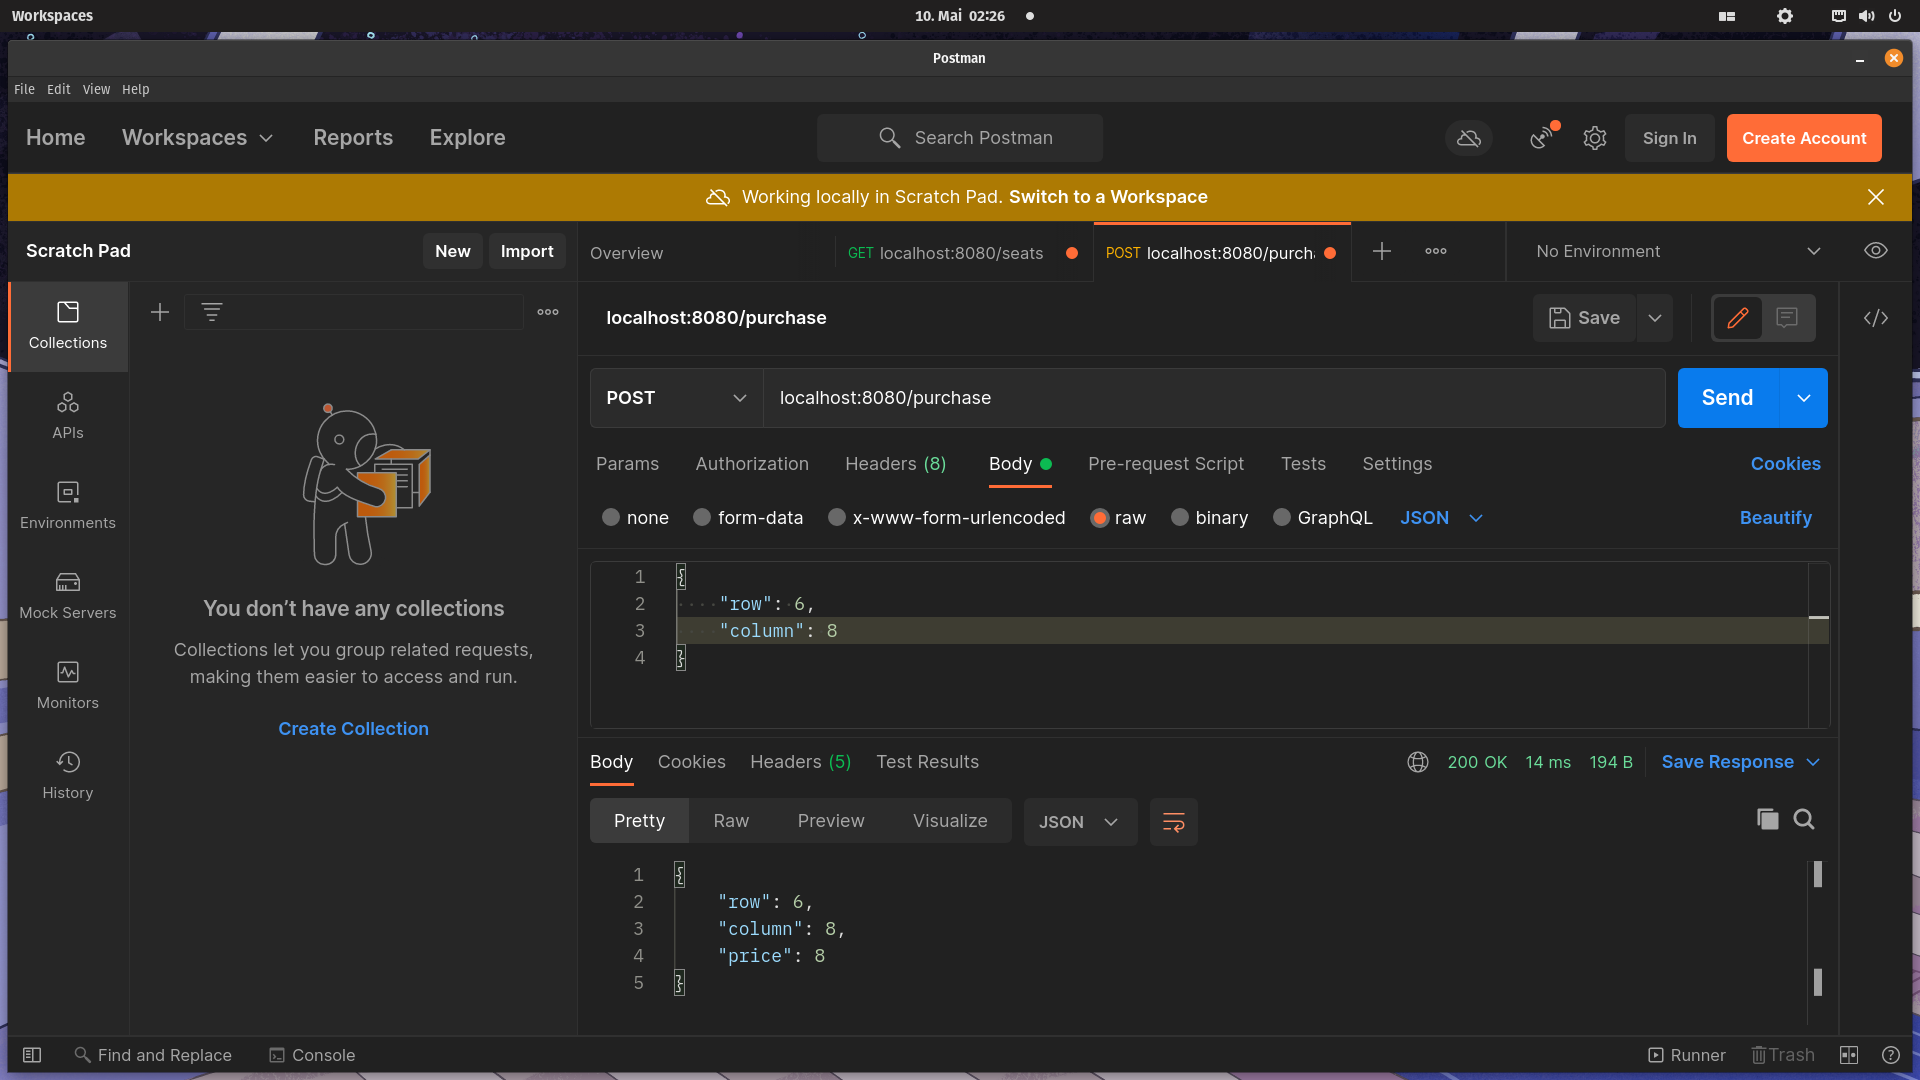Show request History in sidebar
The height and width of the screenshot is (1080, 1920).
(x=68, y=775)
